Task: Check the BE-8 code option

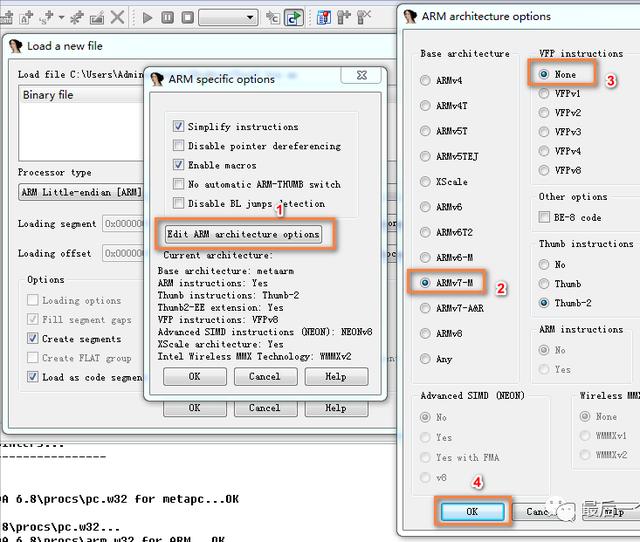Action: [x=545, y=217]
